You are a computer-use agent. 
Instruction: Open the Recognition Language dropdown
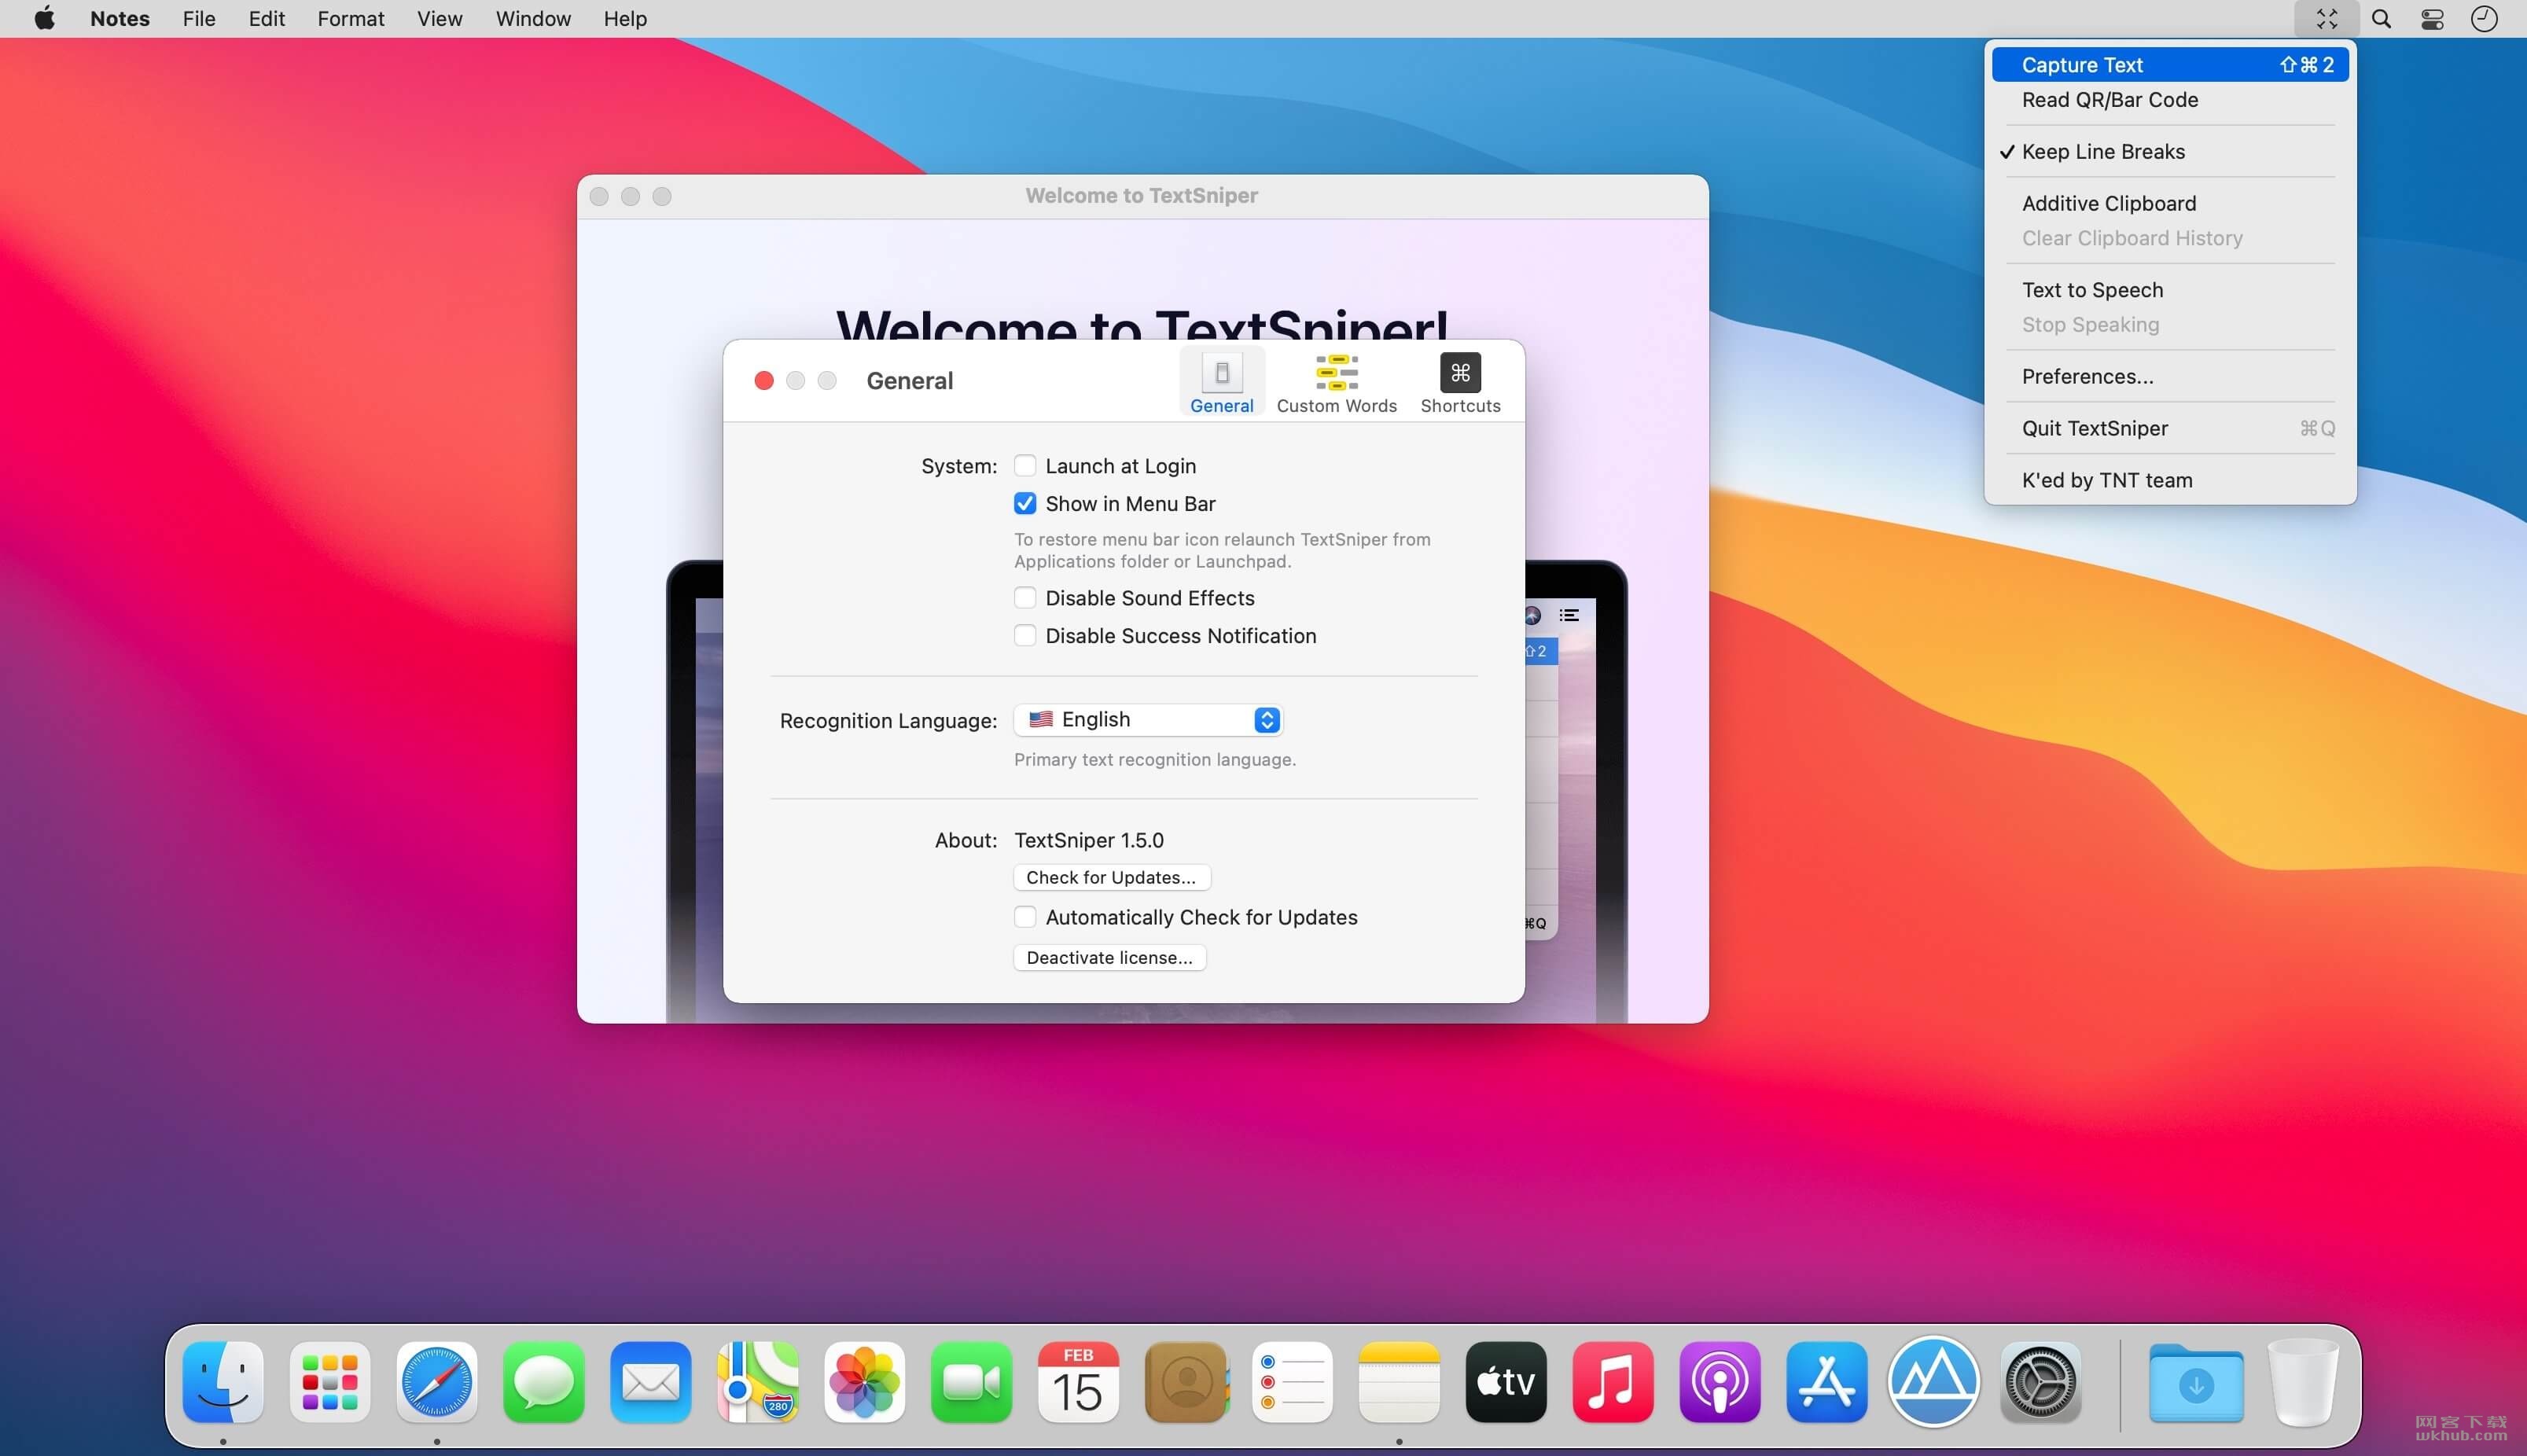tap(1148, 720)
